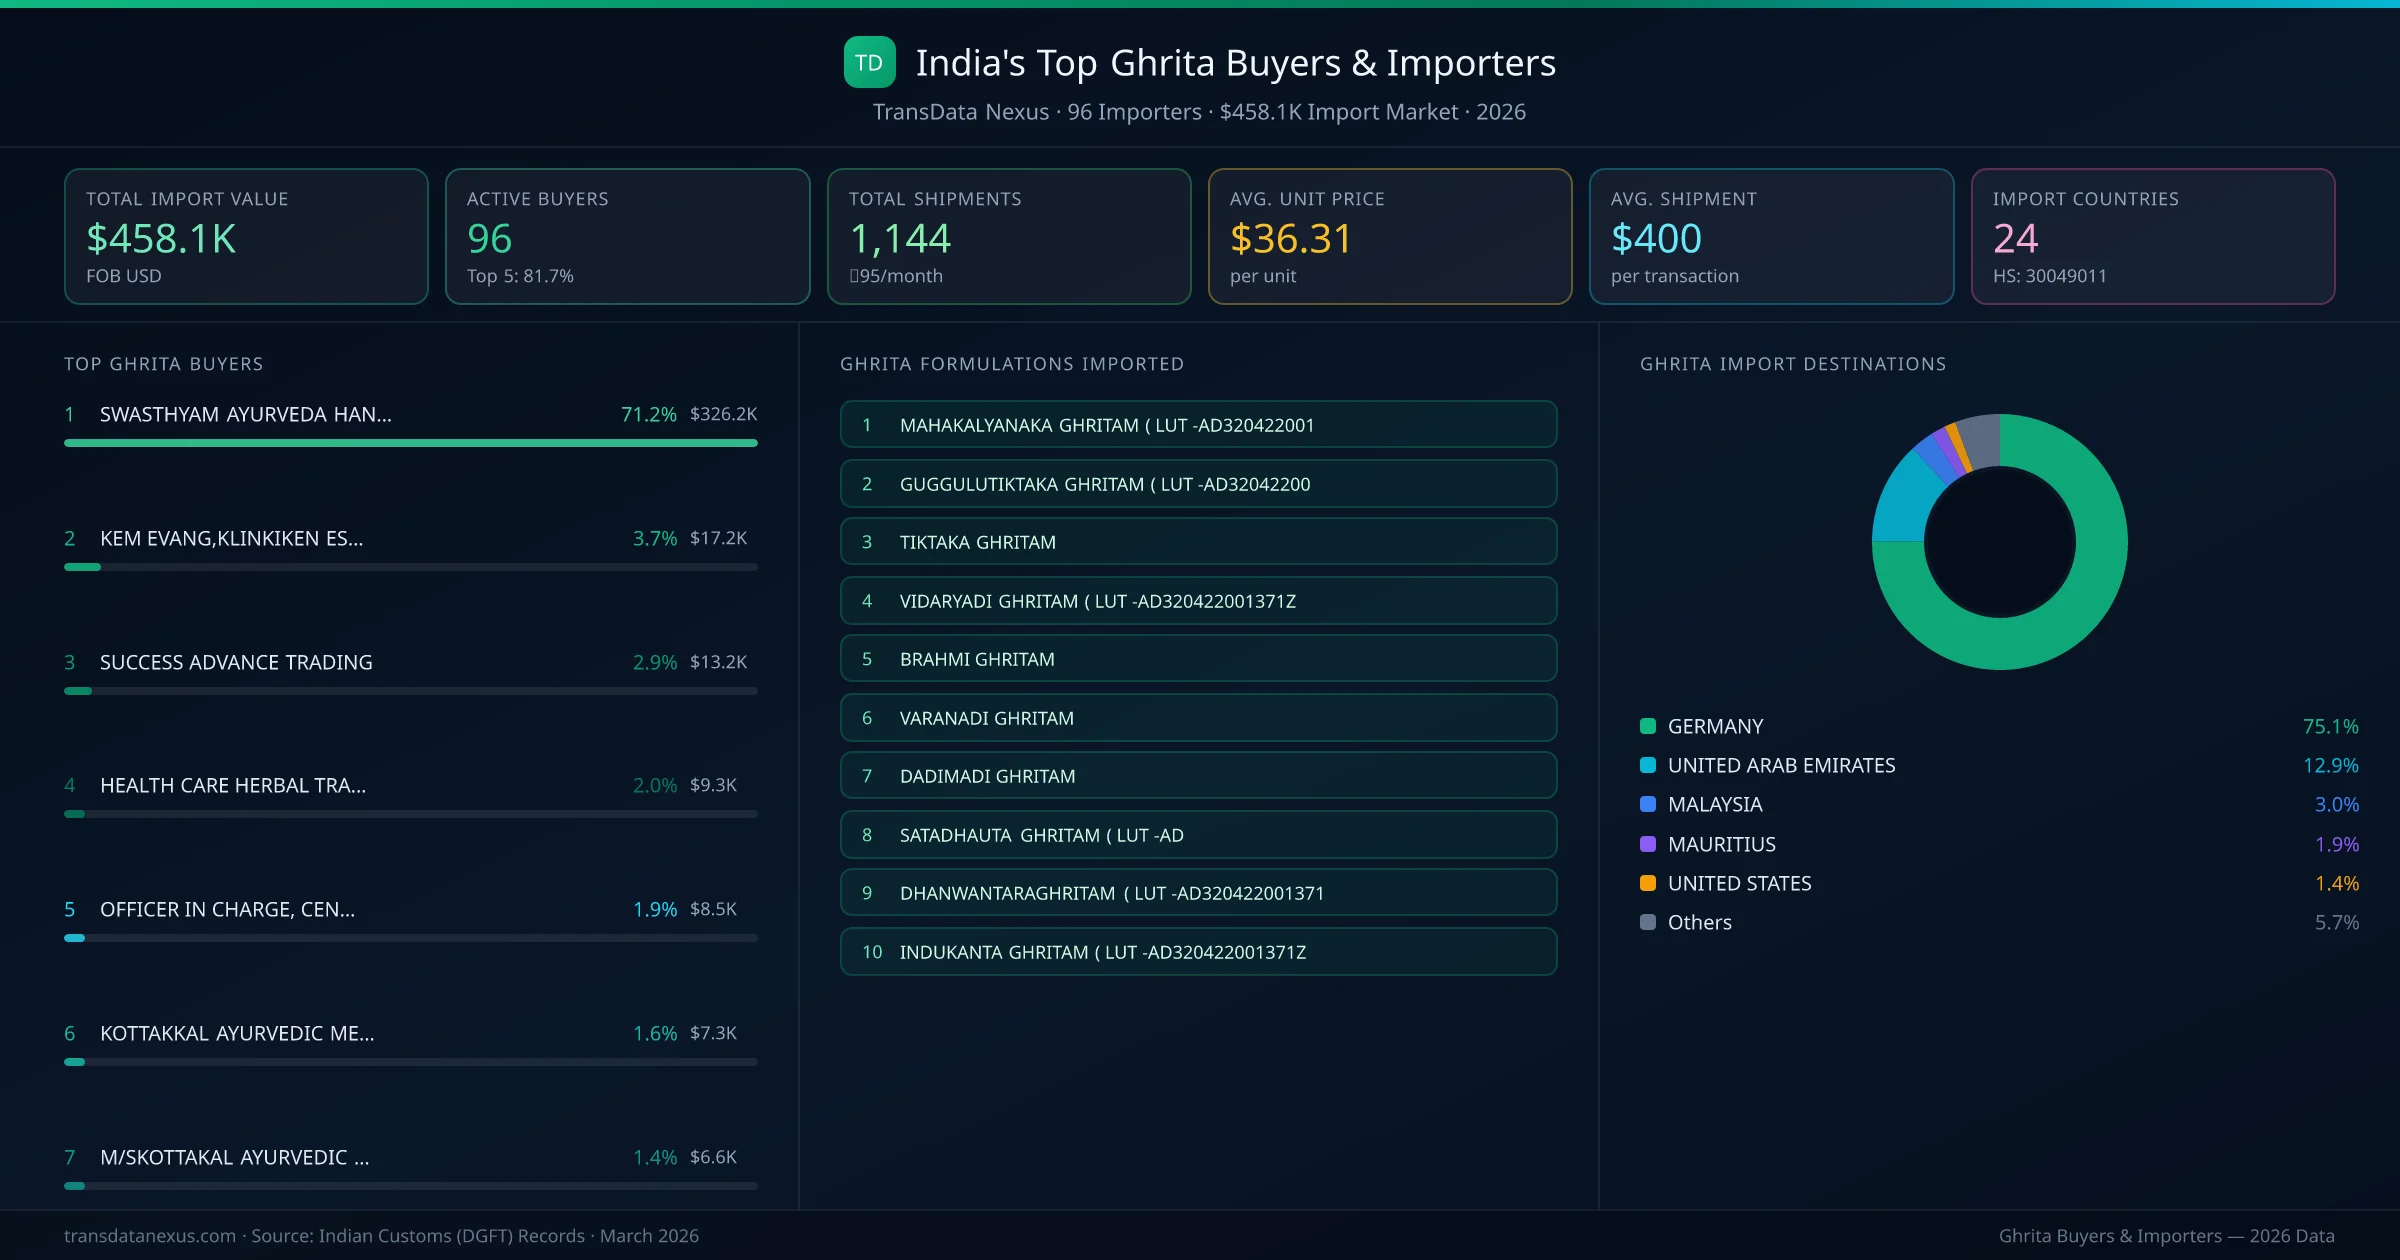
Task: Click the Mauritius percentage value
Action: [x=2336, y=843]
